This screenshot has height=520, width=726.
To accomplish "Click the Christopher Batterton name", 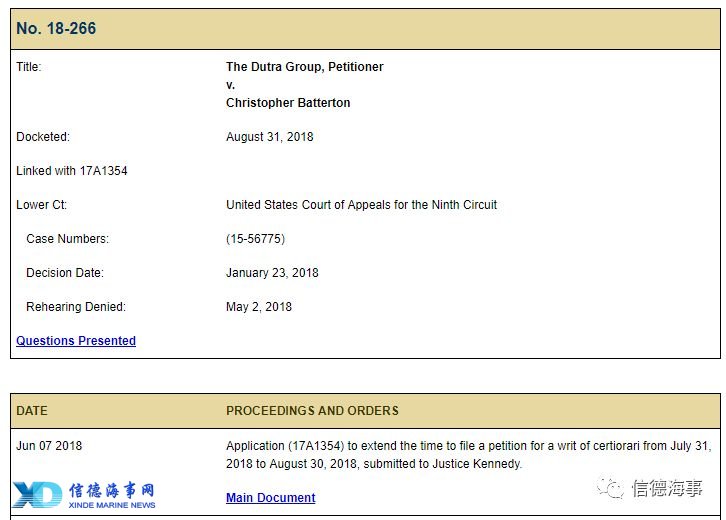I will pyautogui.click(x=288, y=103).
